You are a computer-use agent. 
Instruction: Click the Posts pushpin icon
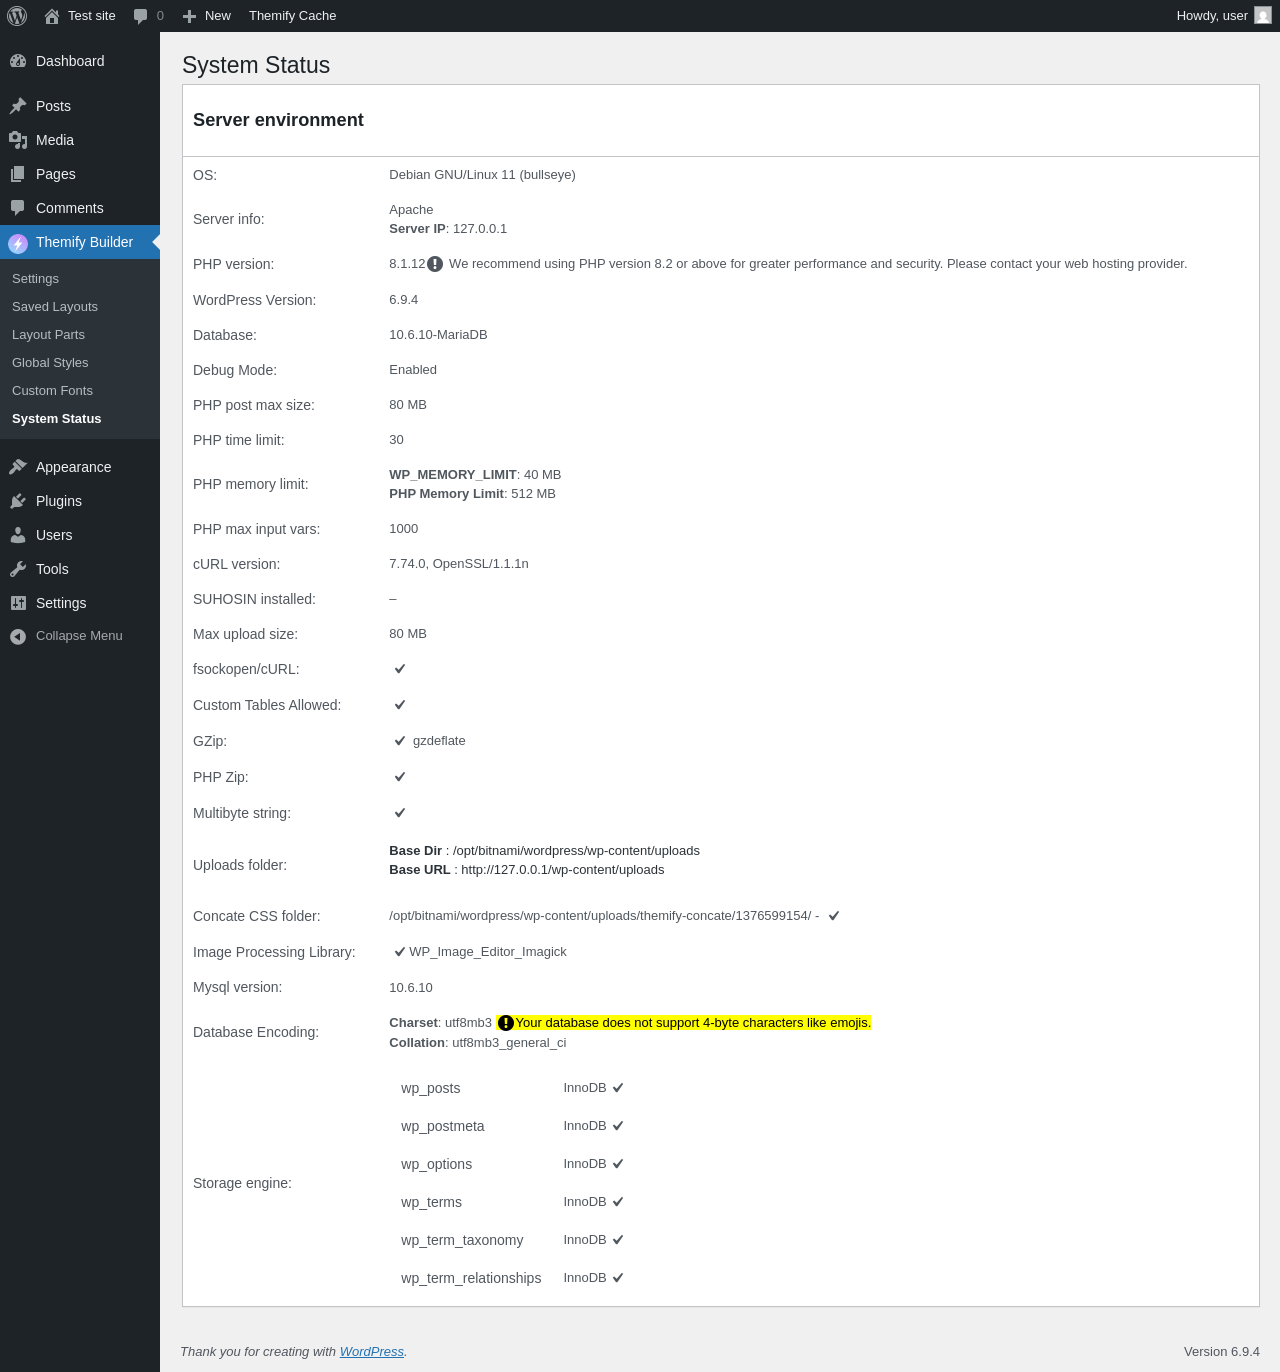coord(18,106)
